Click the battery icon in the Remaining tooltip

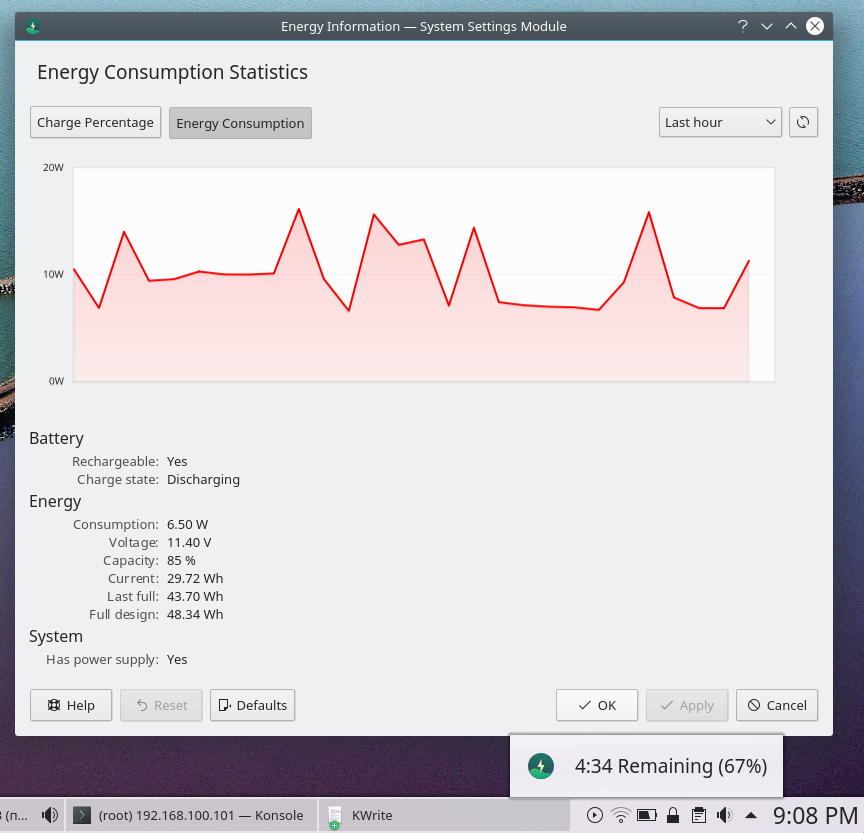[541, 766]
